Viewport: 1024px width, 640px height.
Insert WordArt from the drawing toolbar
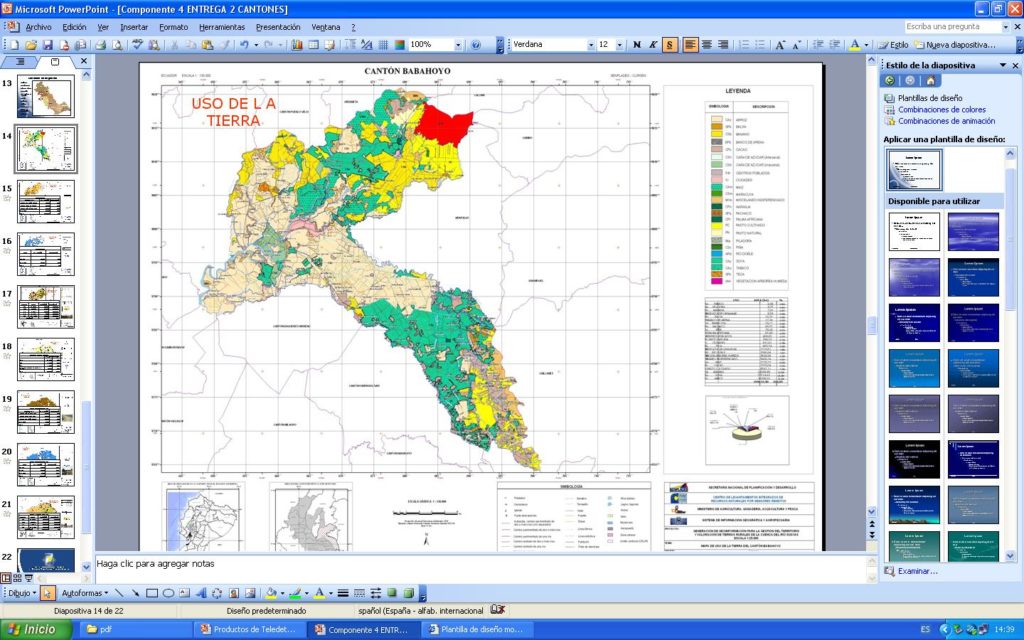click(x=201, y=593)
